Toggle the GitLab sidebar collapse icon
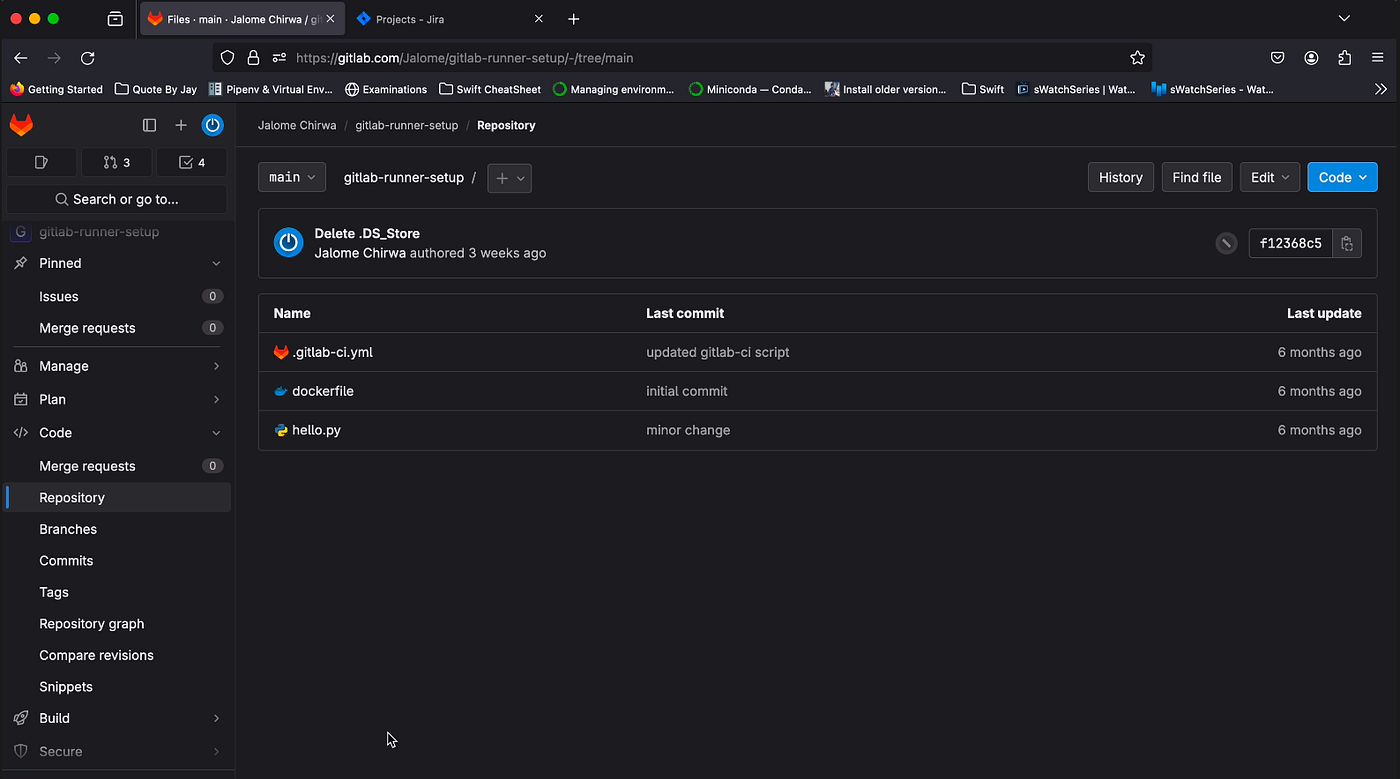The height and width of the screenshot is (779, 1400). pyautogui.click(x=150, y=125)
